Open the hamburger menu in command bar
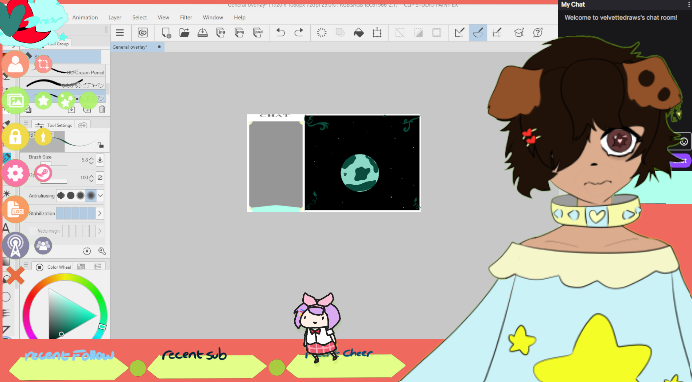 tap(120, 33)
